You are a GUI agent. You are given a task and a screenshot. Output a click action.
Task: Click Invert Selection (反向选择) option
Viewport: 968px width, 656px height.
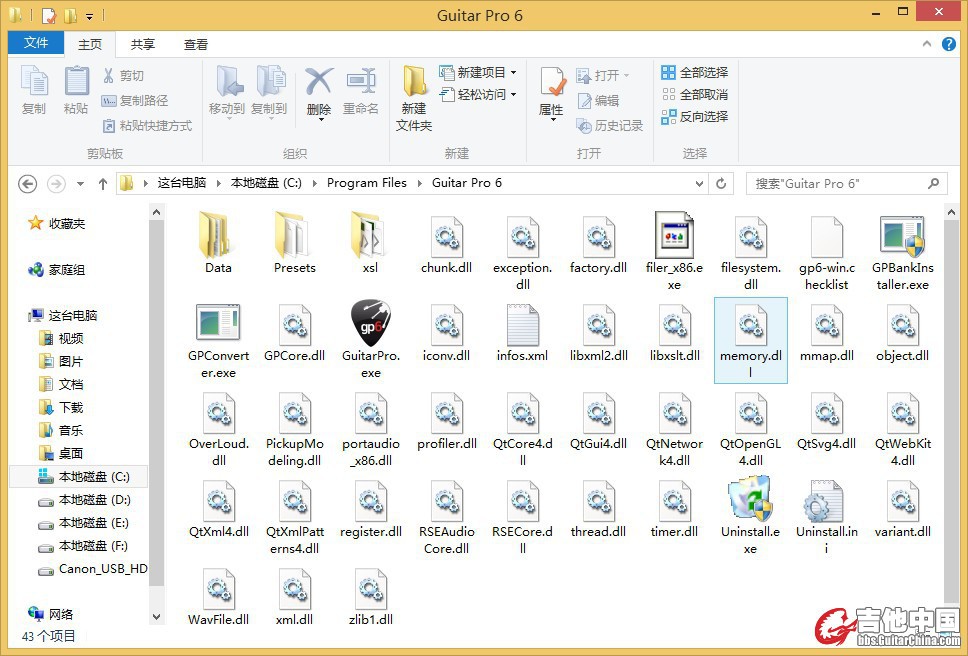coord(695,116)
